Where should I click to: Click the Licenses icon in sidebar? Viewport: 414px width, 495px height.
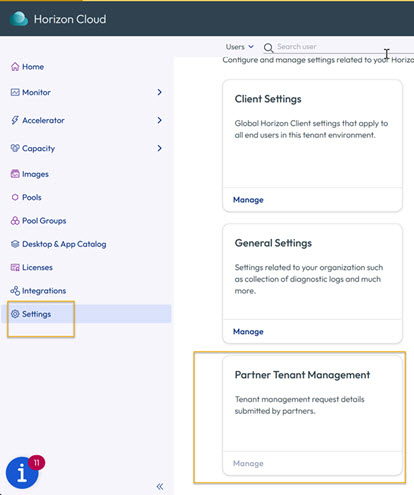point(15,267)
